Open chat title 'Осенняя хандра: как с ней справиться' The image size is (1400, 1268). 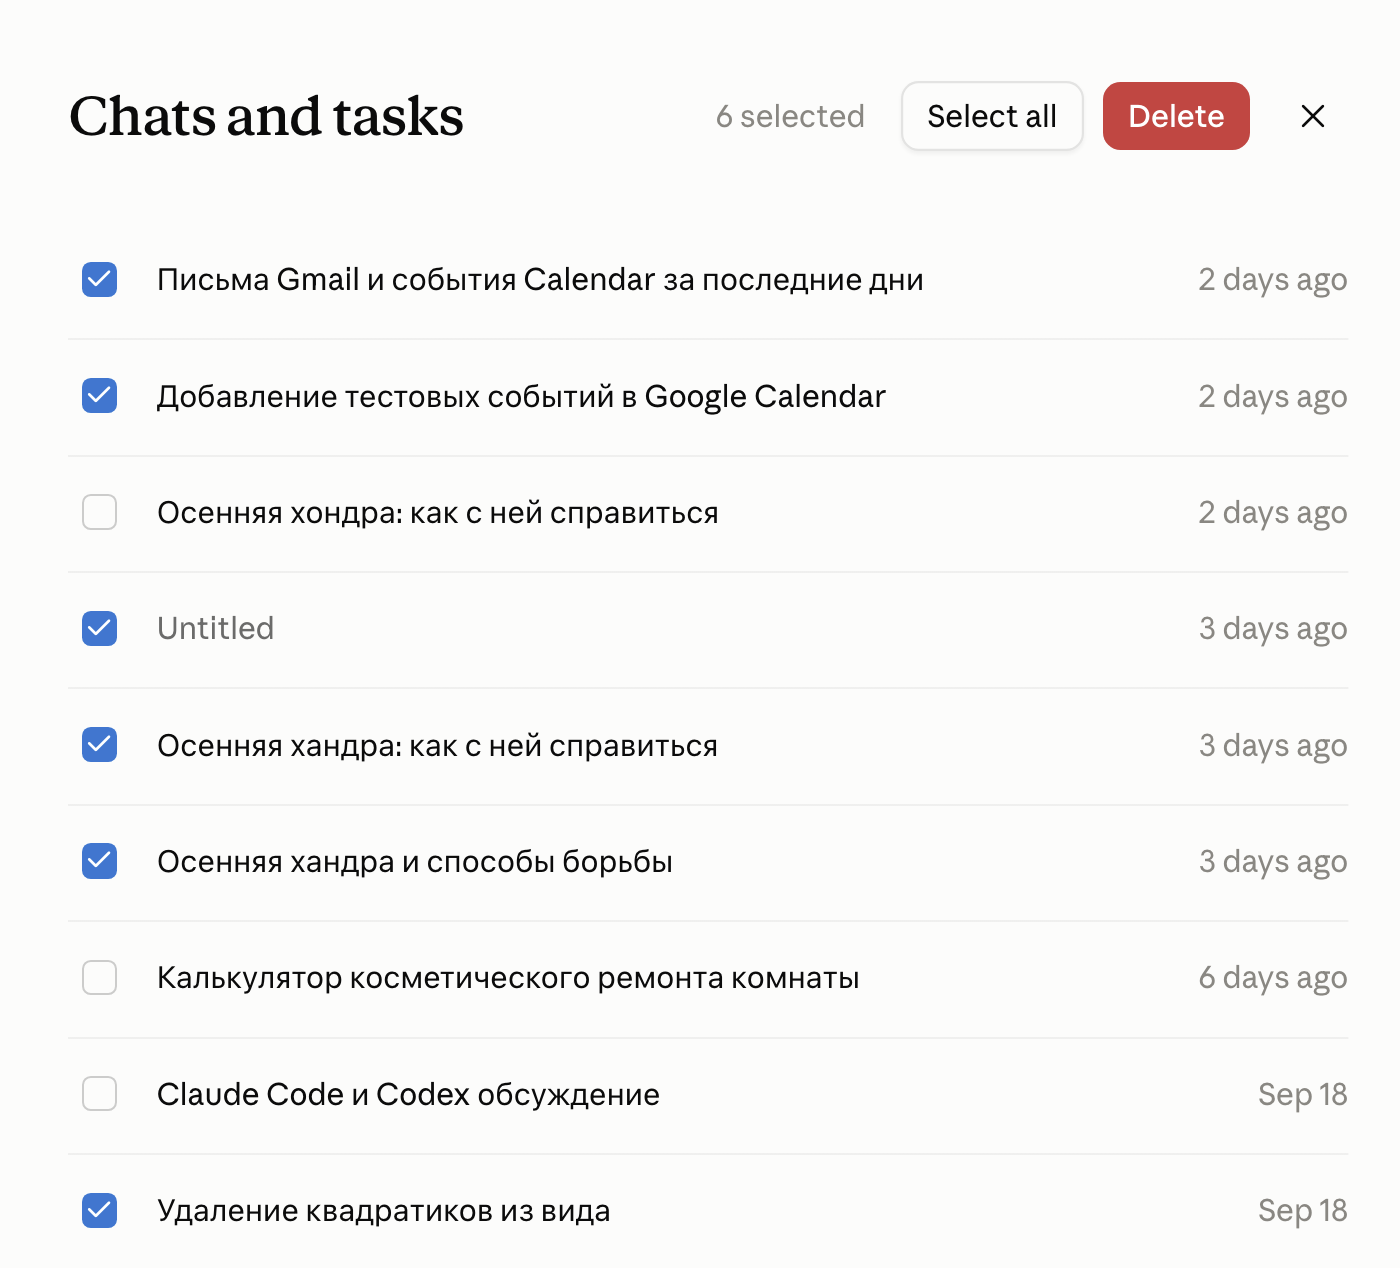point(438,746)
